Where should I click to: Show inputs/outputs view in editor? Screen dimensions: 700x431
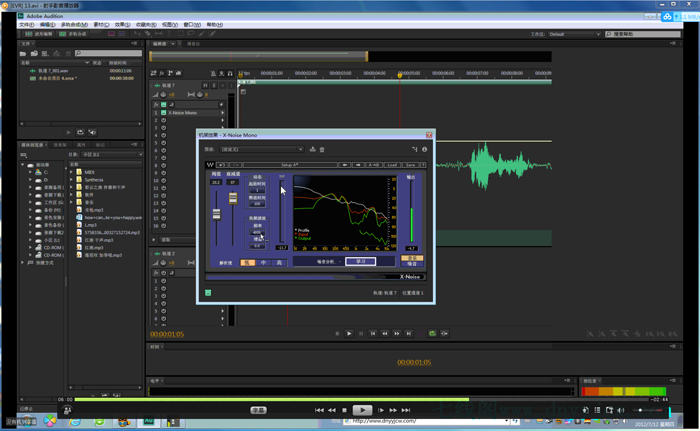point(153,73)
